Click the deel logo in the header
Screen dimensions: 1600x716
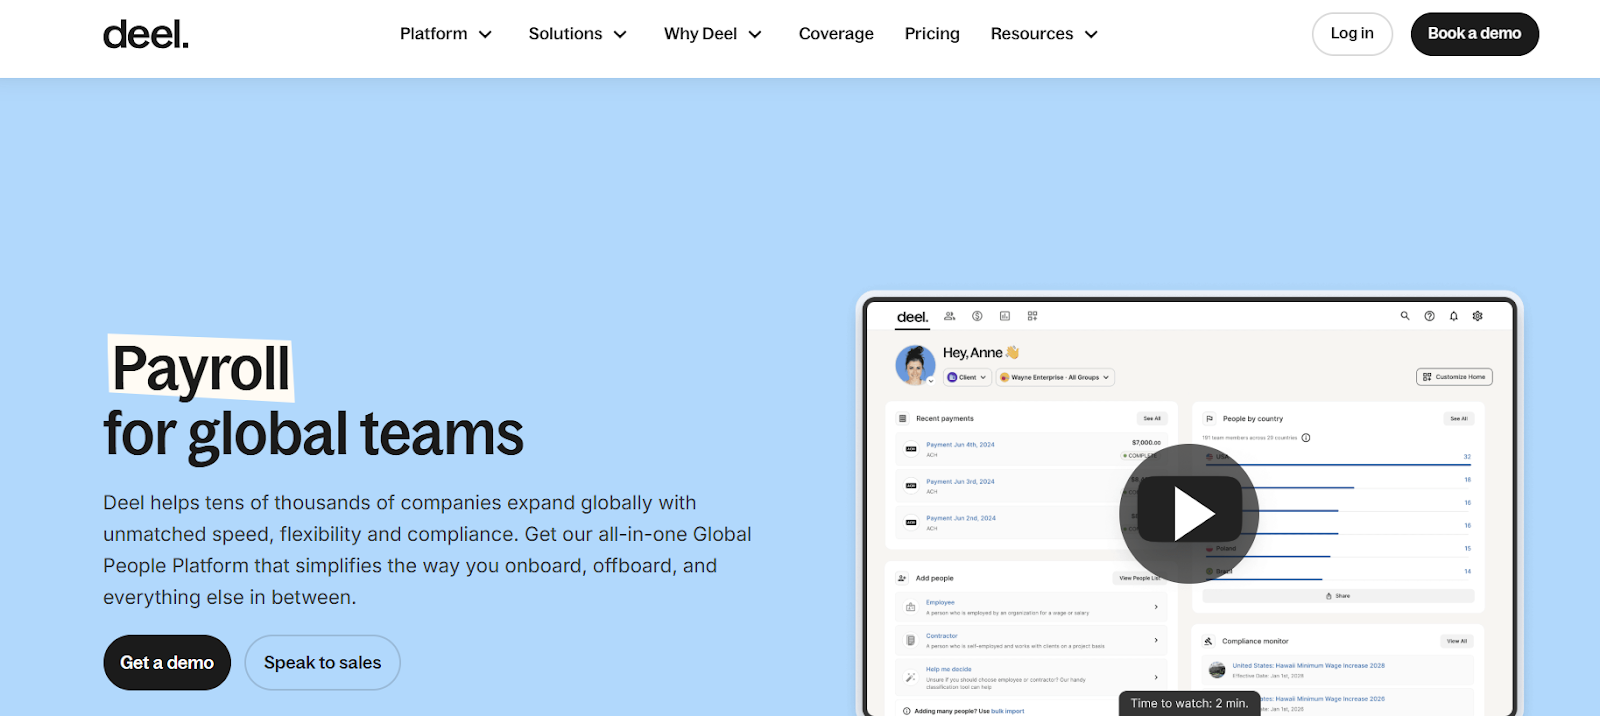pyautogui.click(x=146, y=35)
